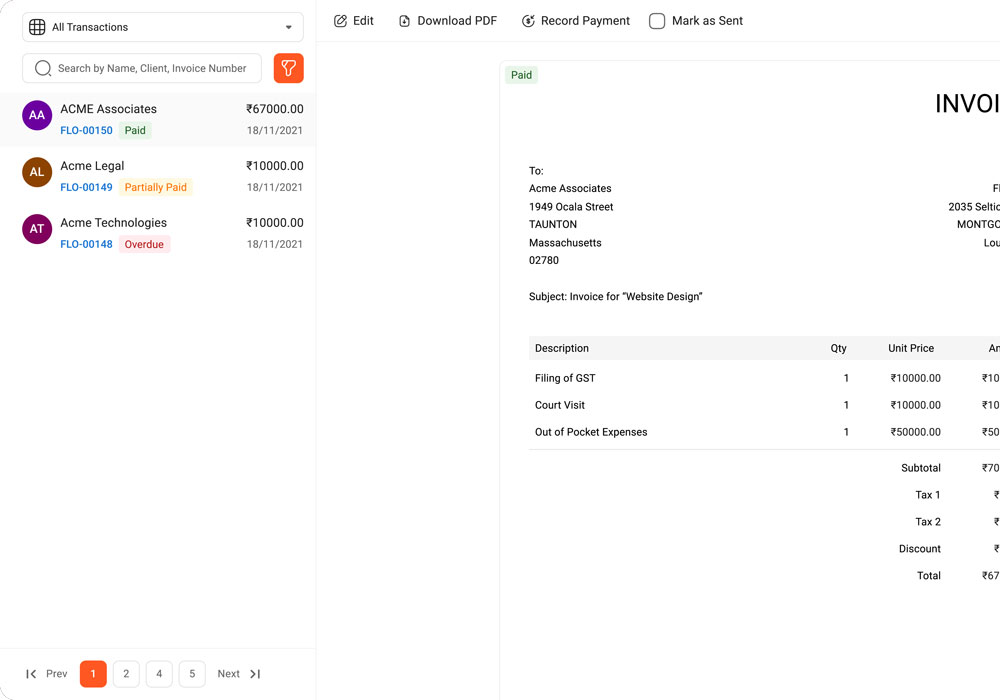Go to page 2
Viewport: 1000px width, 700px height.
point(126,674)
